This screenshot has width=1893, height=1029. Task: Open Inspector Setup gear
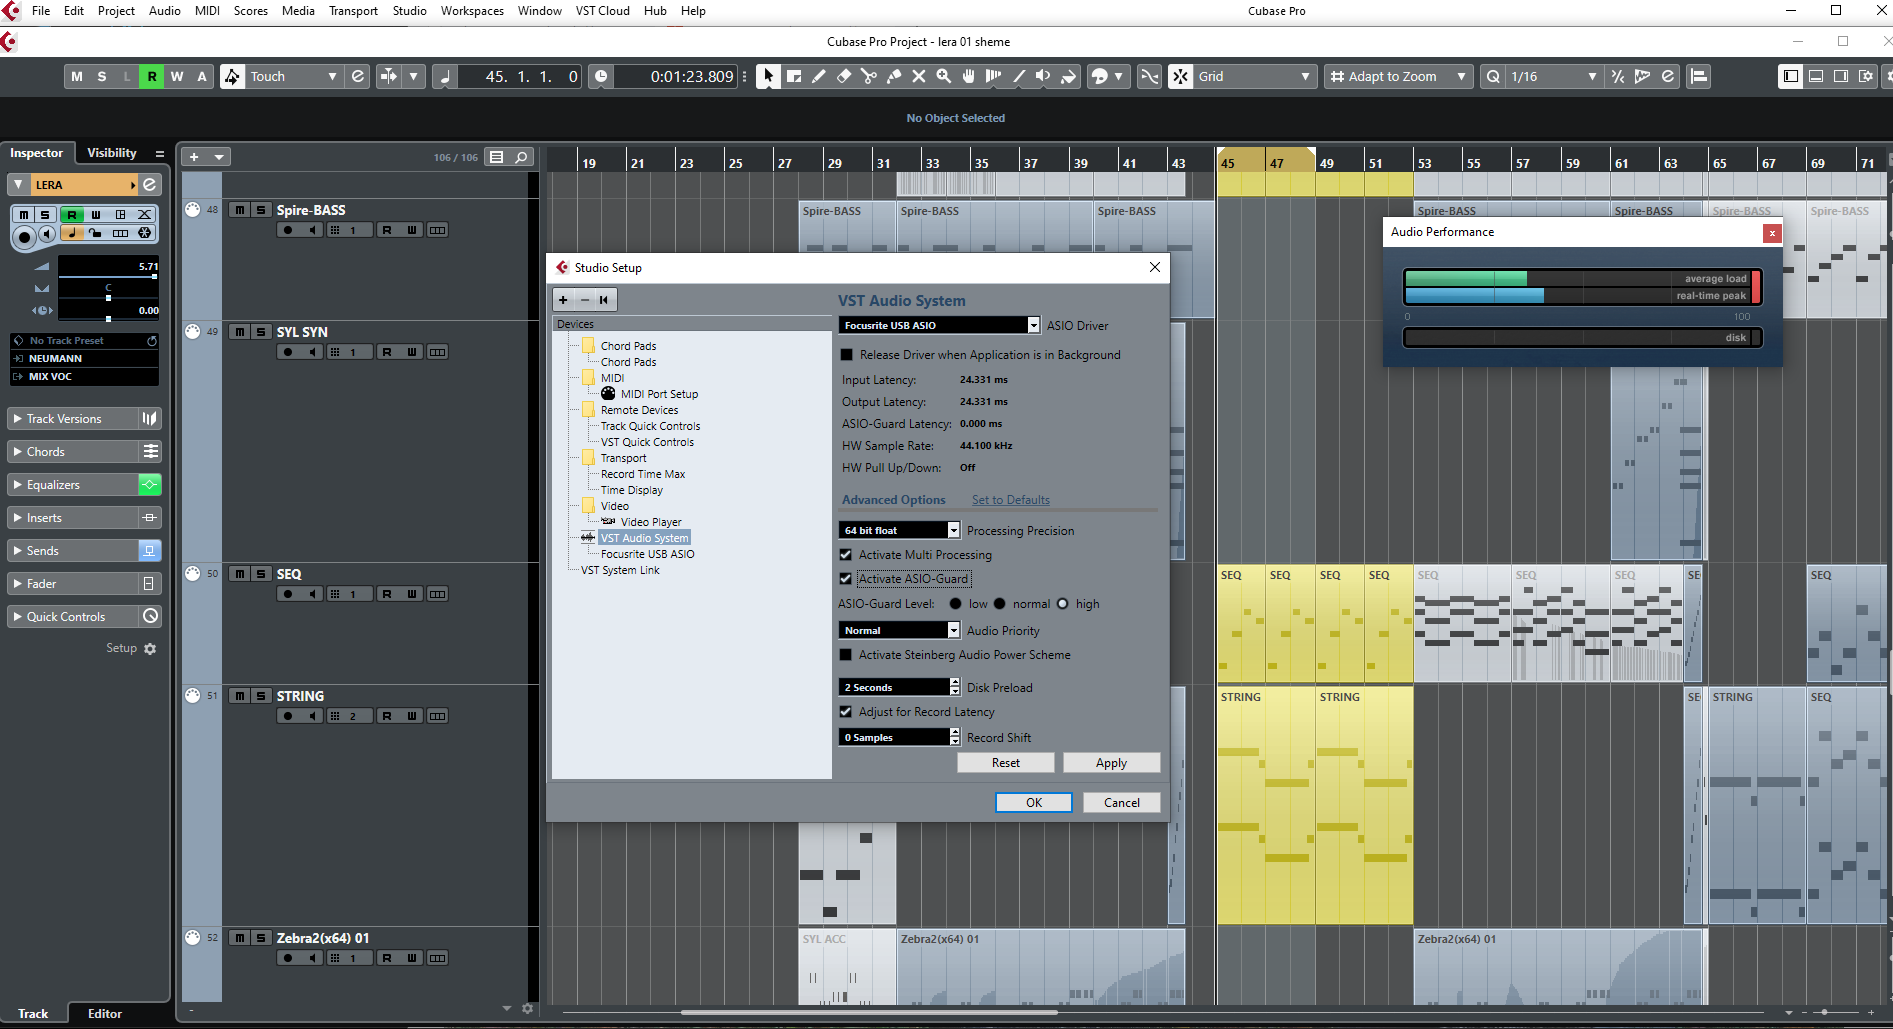pos(150,649)
